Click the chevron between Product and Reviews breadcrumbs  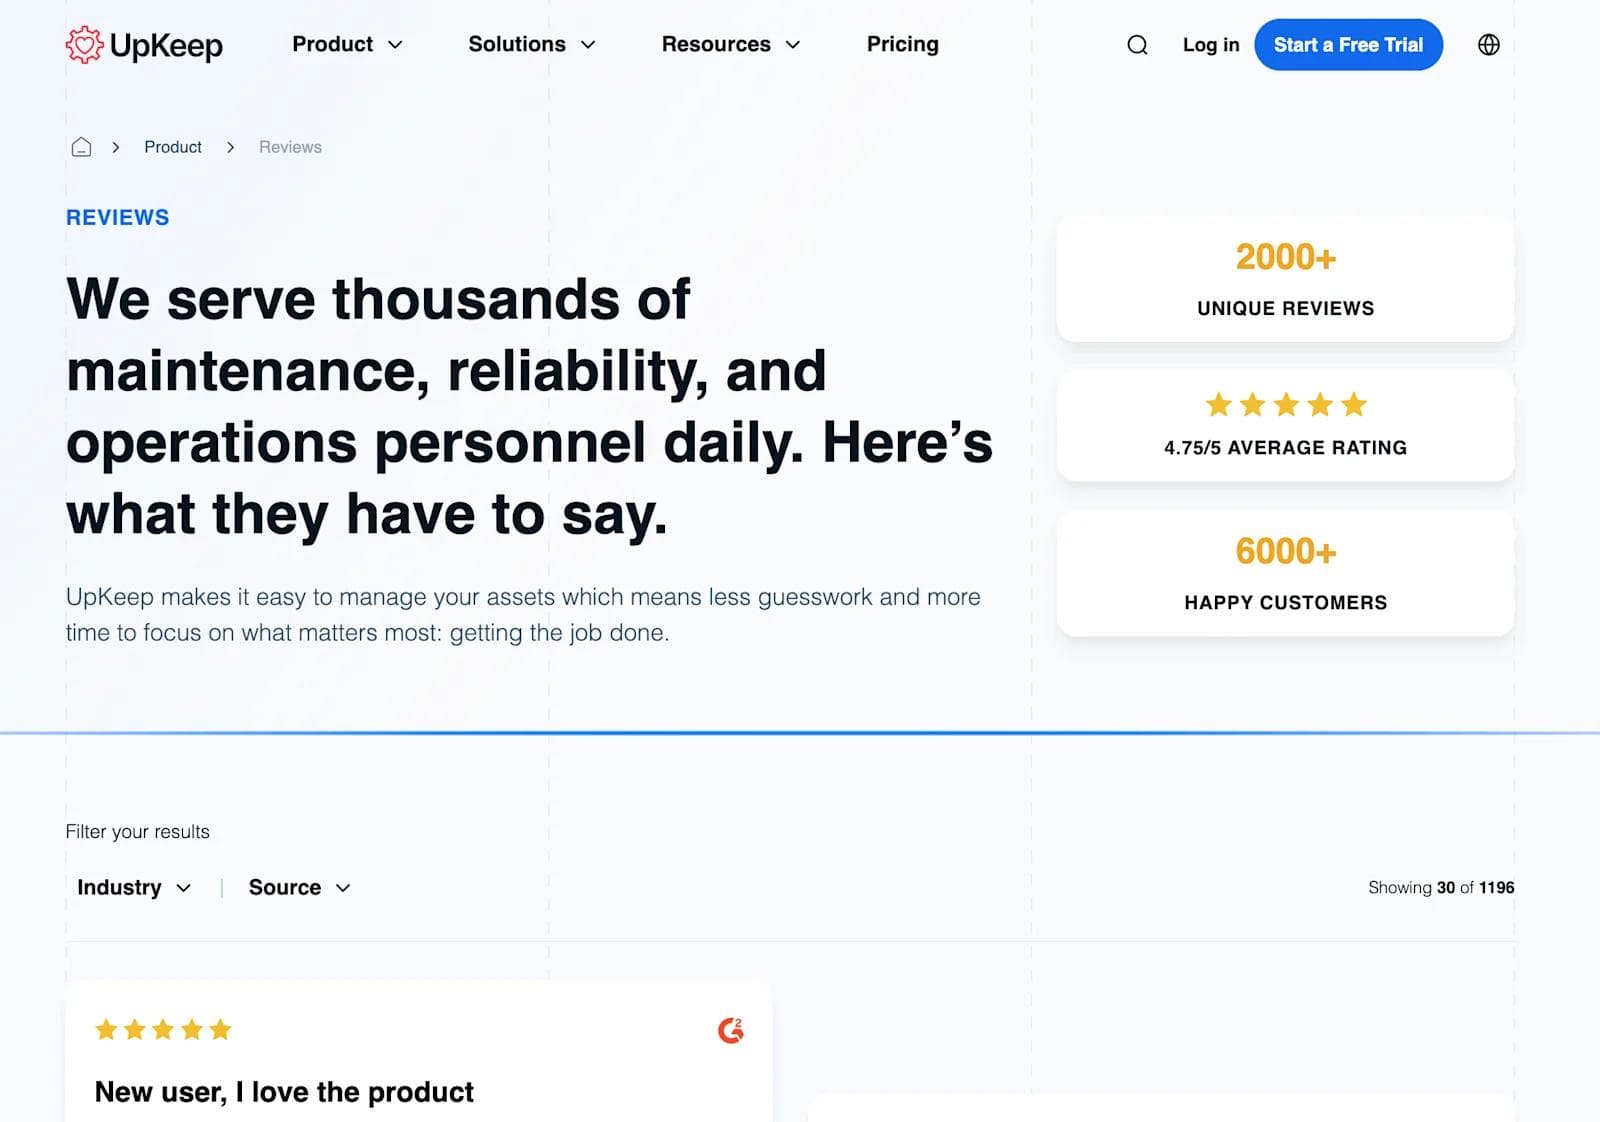point(230,147)
